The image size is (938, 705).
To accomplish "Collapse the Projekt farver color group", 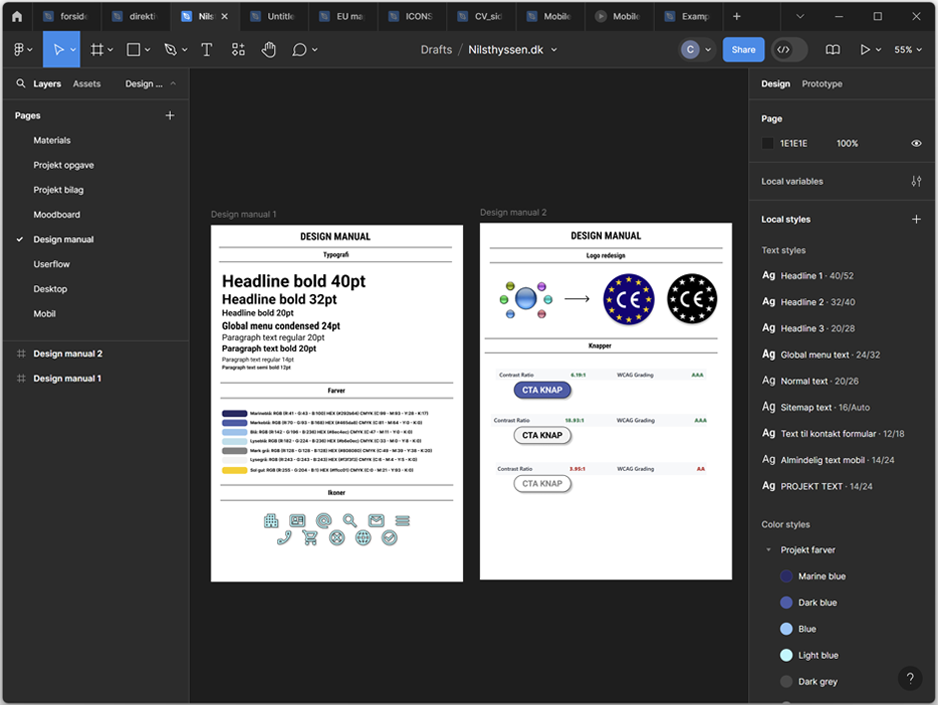I will (768, 550).
